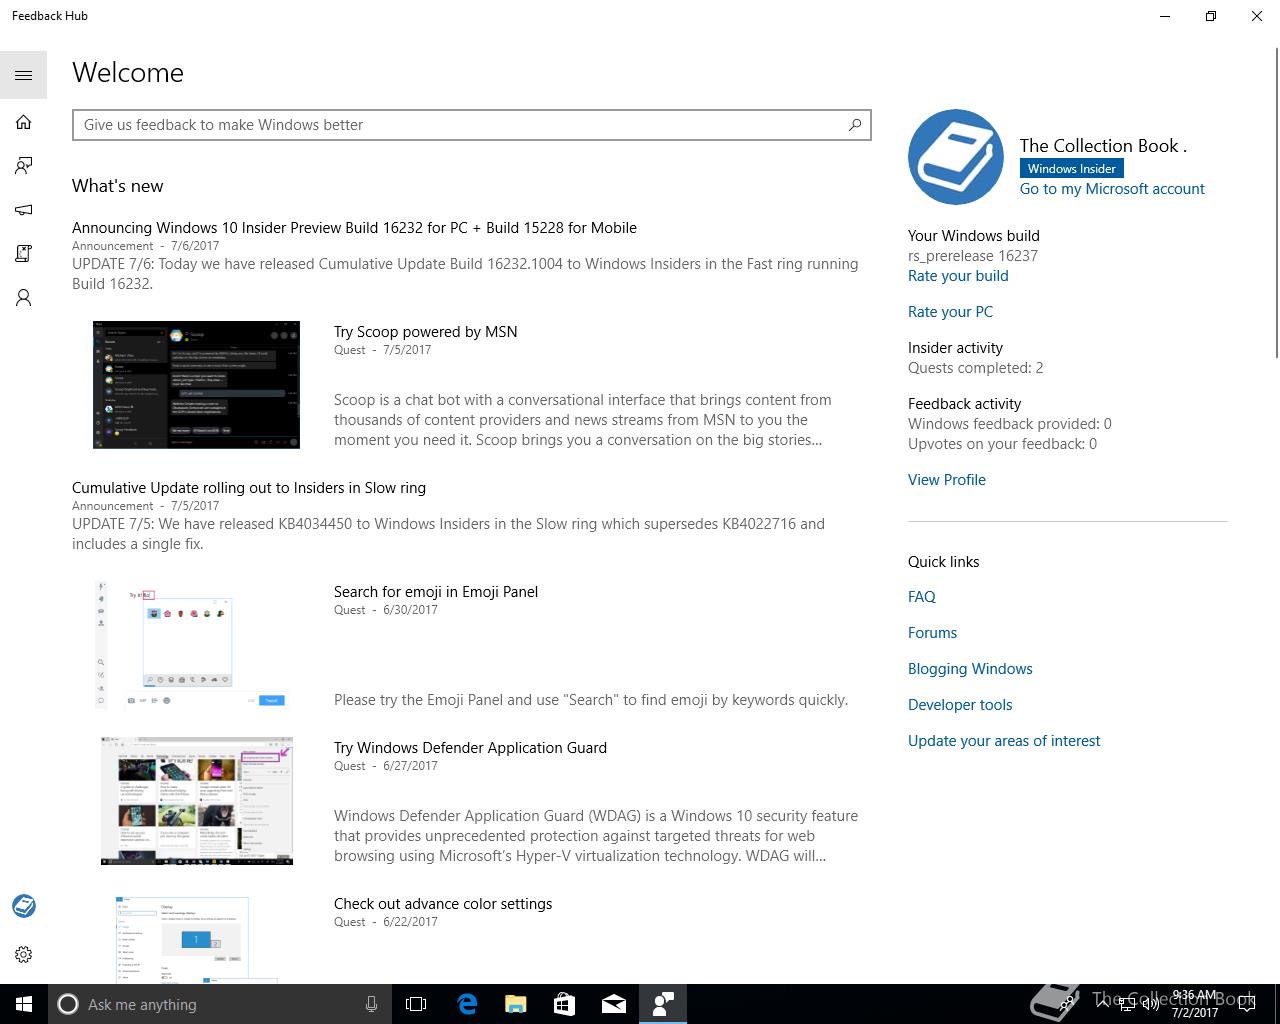The image size is (1280, 1024).
Task: Open Mail app from taskbar
Action: pyautogui.click(x=613, y=1004)
